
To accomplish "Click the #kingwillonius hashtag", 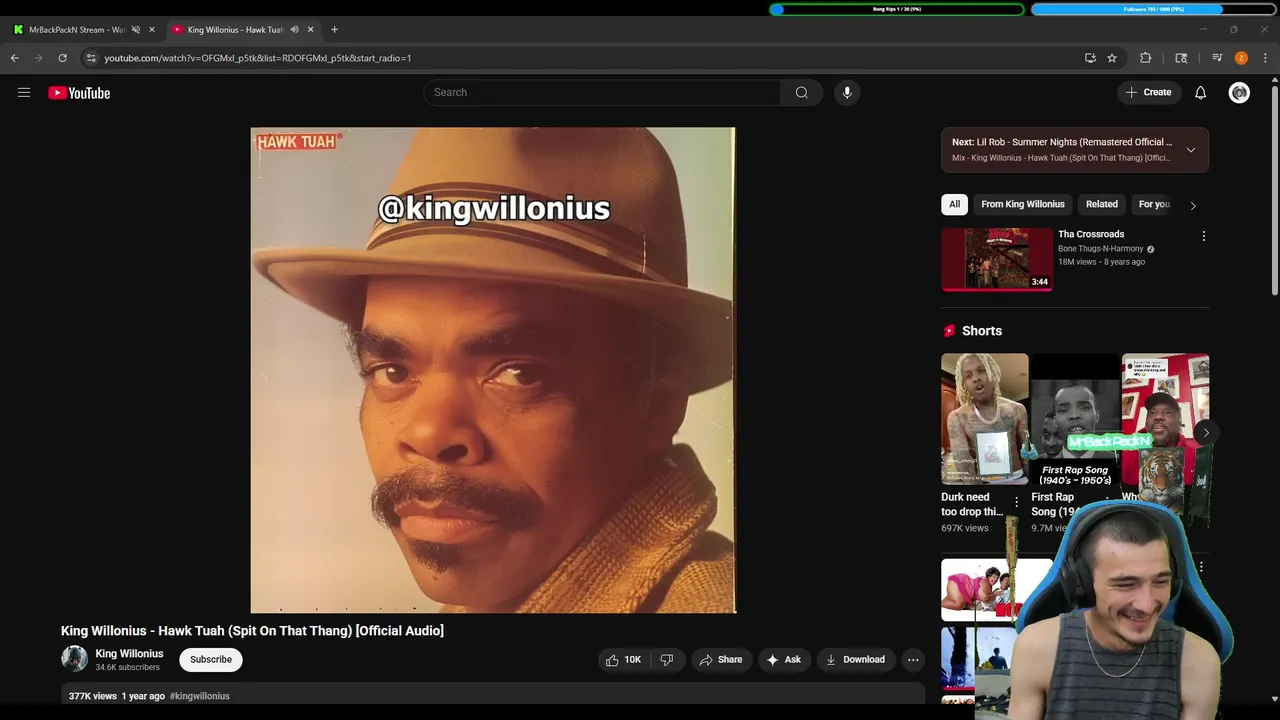I will point(200,696).
